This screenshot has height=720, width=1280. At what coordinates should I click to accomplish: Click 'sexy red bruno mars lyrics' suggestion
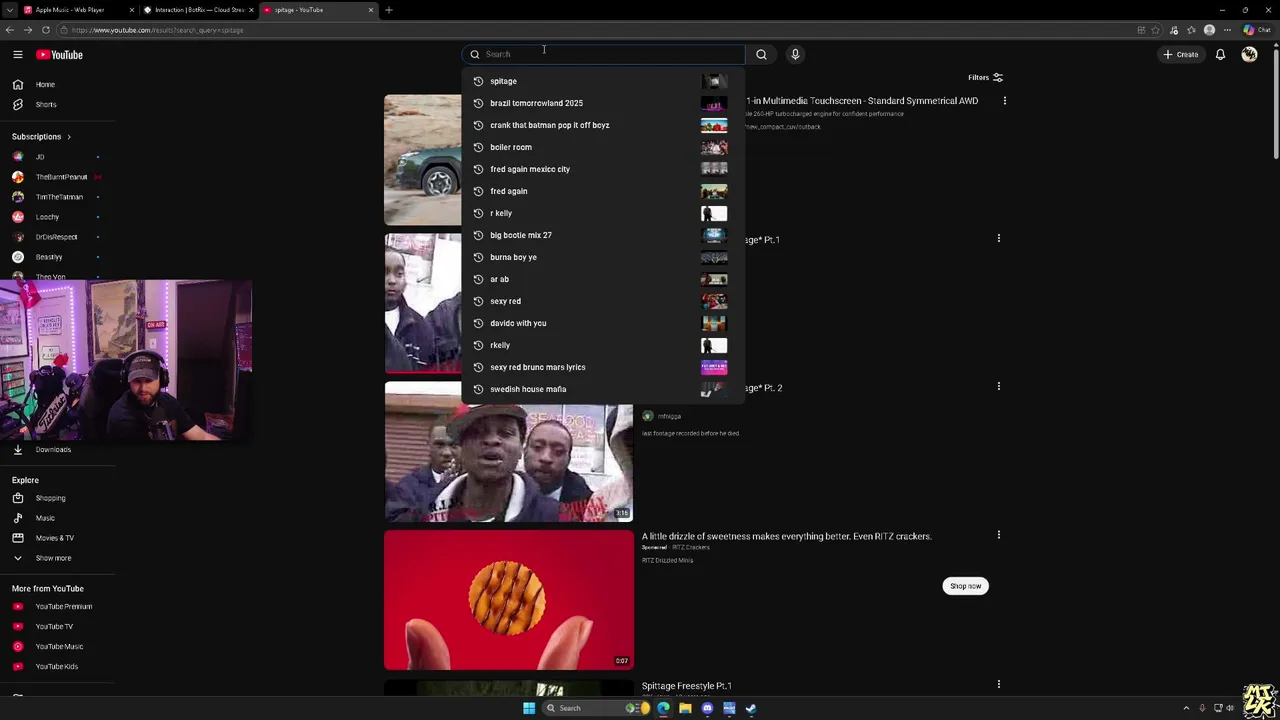click(x=603, y=367)
